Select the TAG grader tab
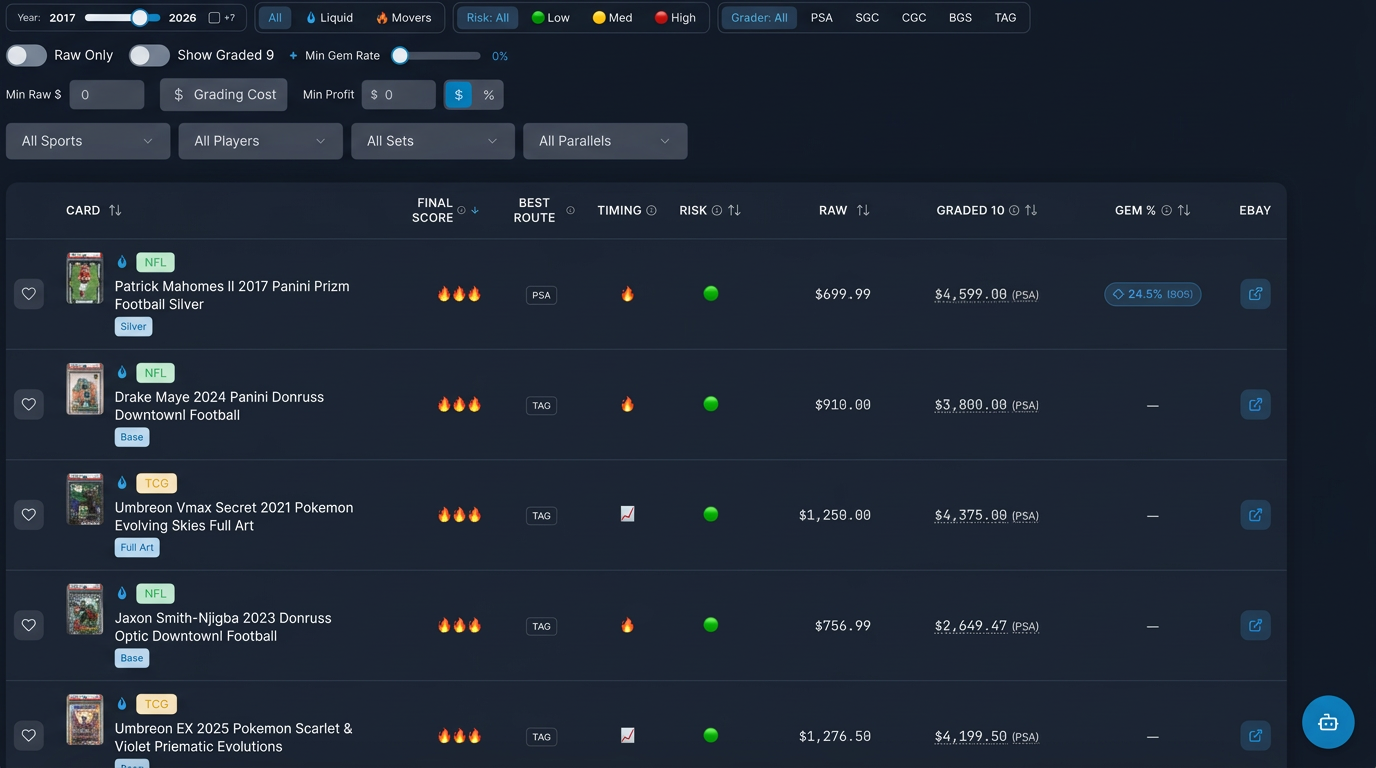1376x768 pixels. pos(1005,17)
